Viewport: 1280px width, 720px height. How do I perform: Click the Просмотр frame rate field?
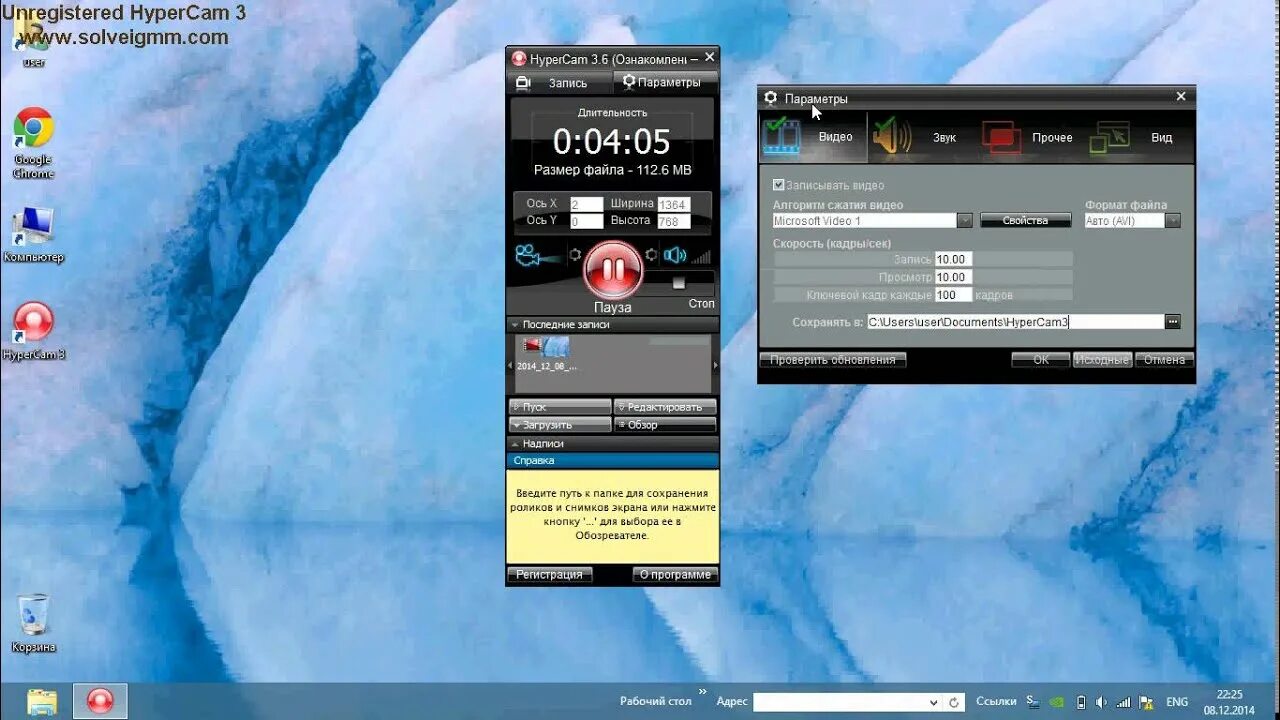tap(953, 277)
